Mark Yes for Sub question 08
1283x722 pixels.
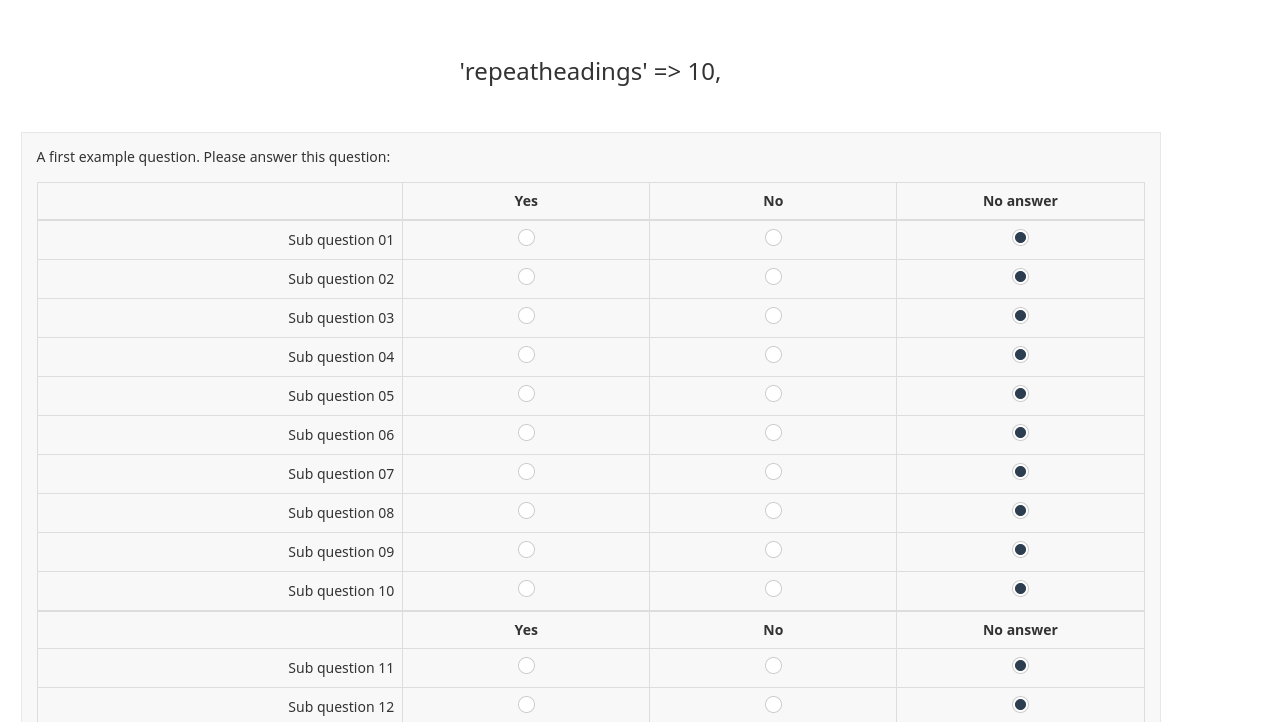526,511
